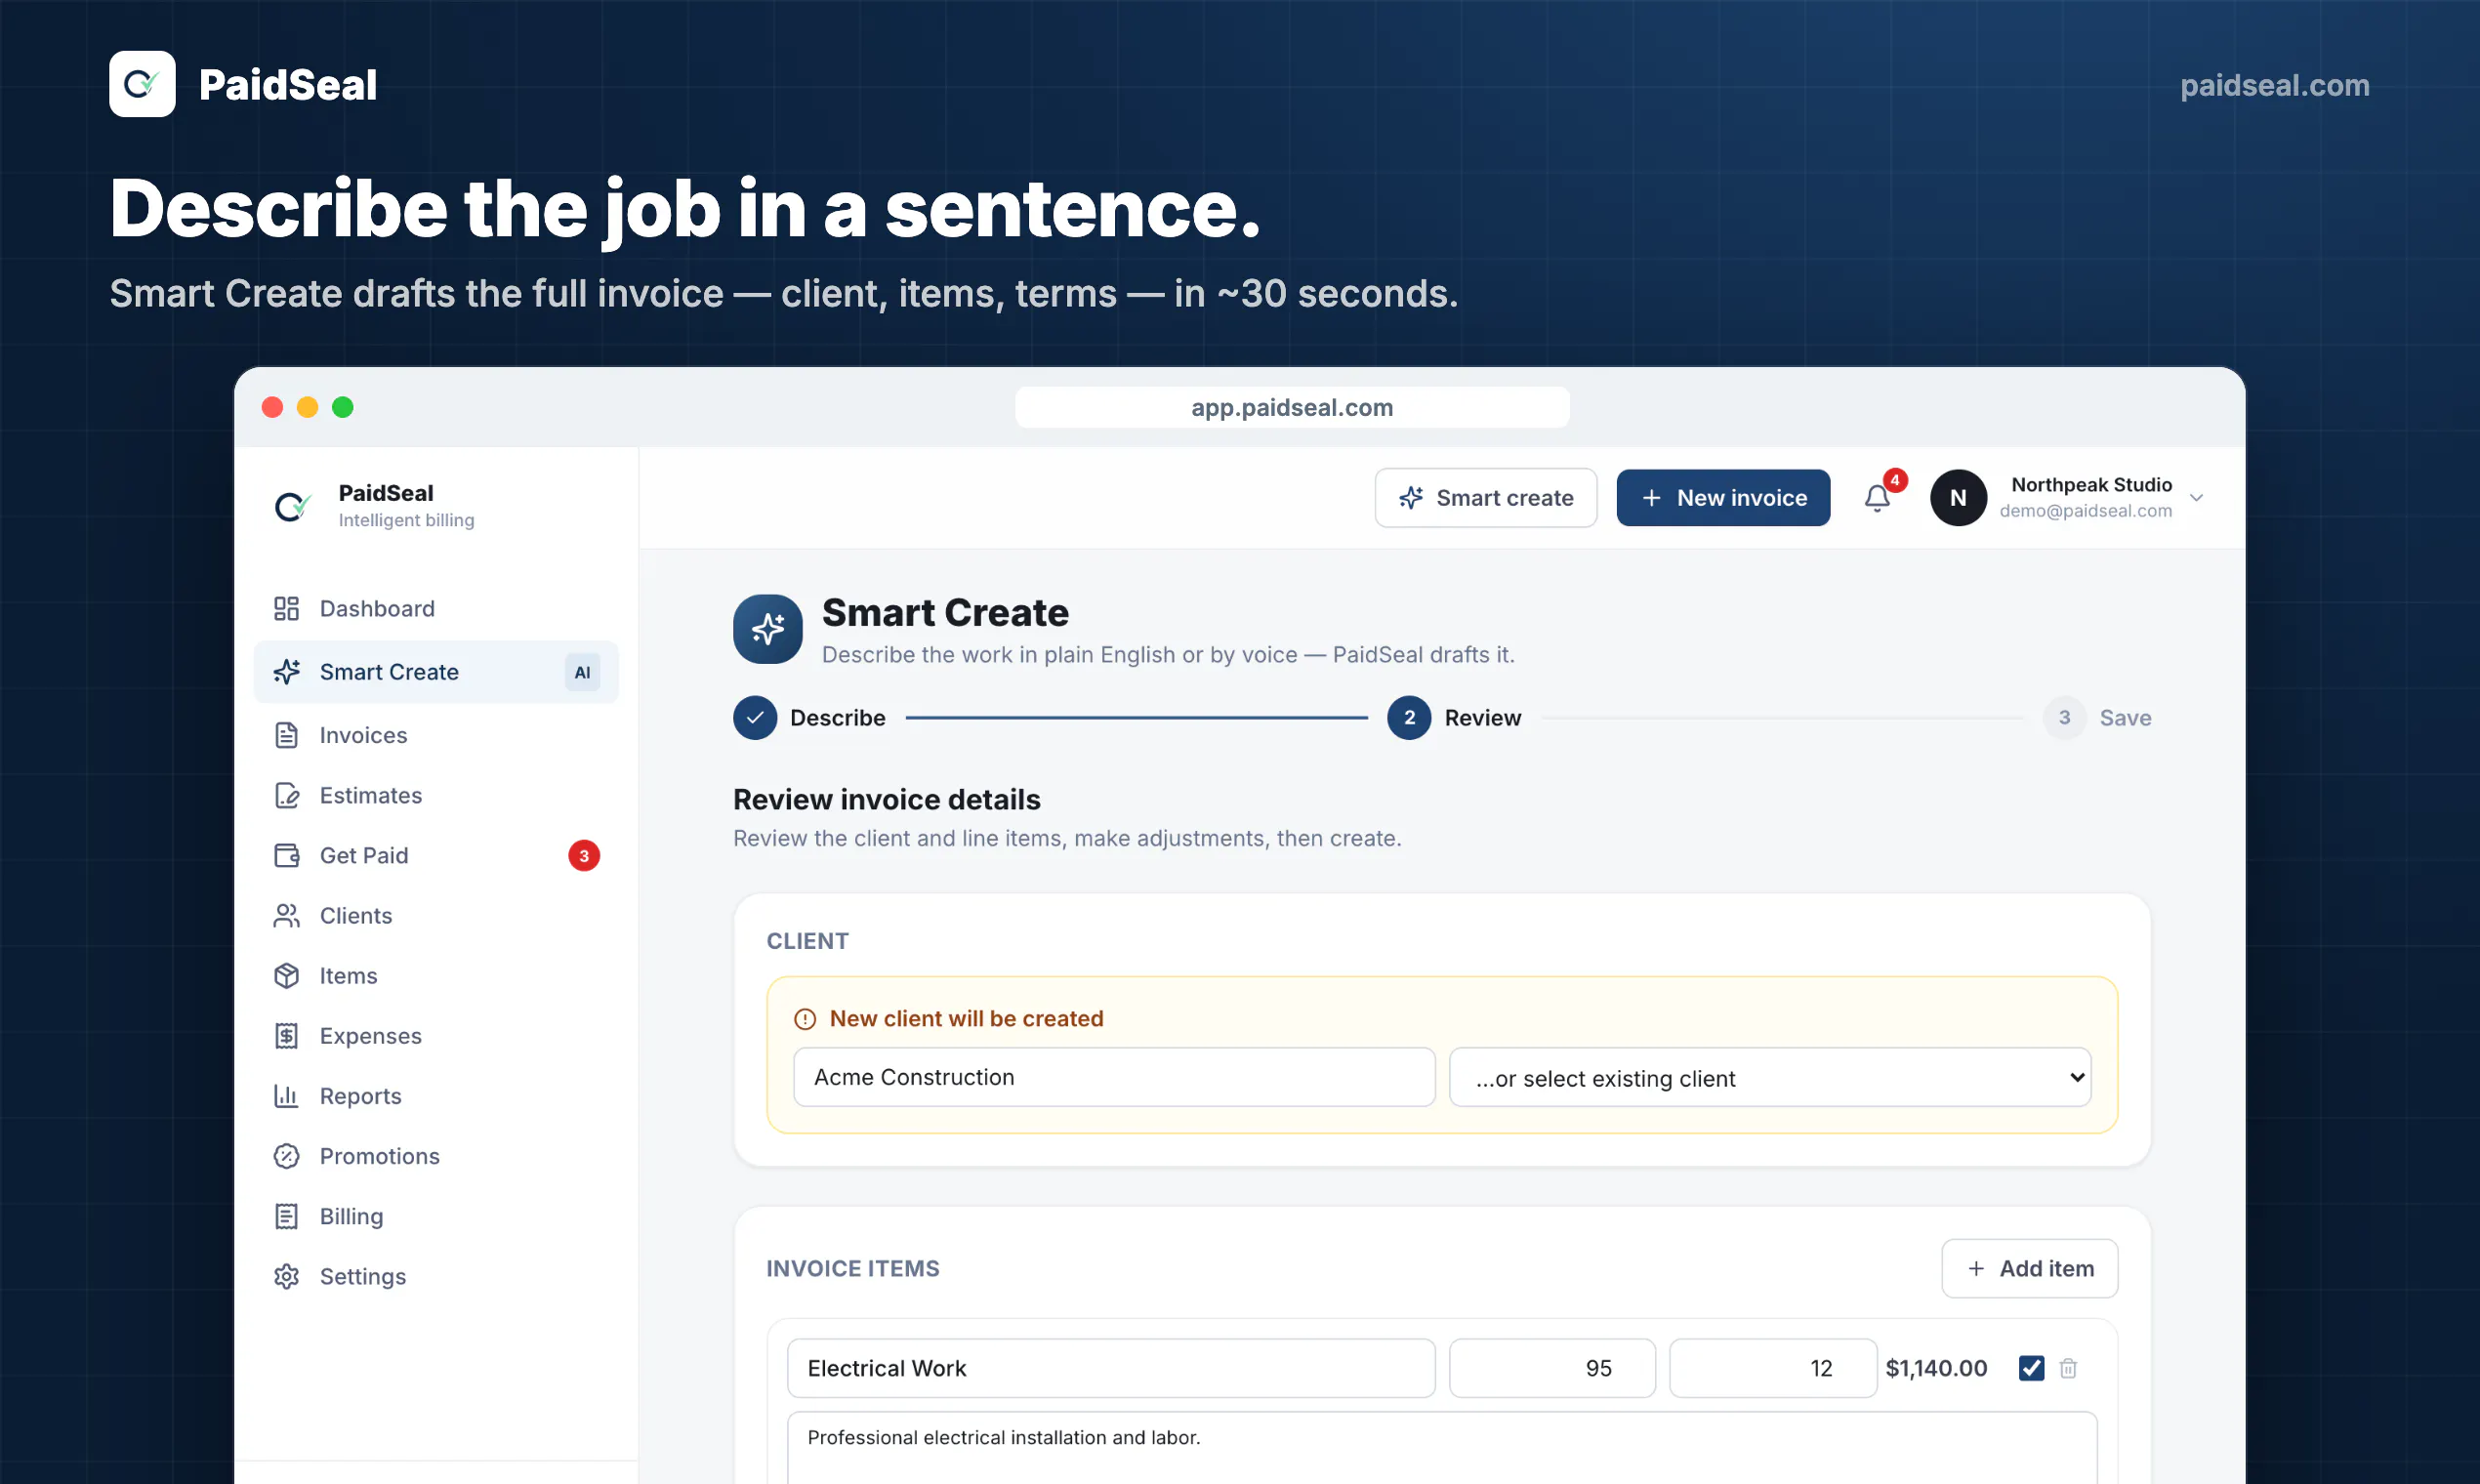Open Get Paid in the sidebar
2480x1484 pixels.
point(436,855)
